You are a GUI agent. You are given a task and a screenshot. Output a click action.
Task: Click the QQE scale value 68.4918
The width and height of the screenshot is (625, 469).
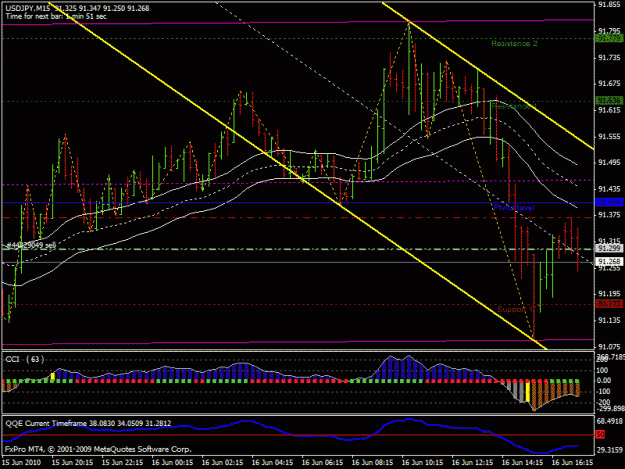coord(610,421)
